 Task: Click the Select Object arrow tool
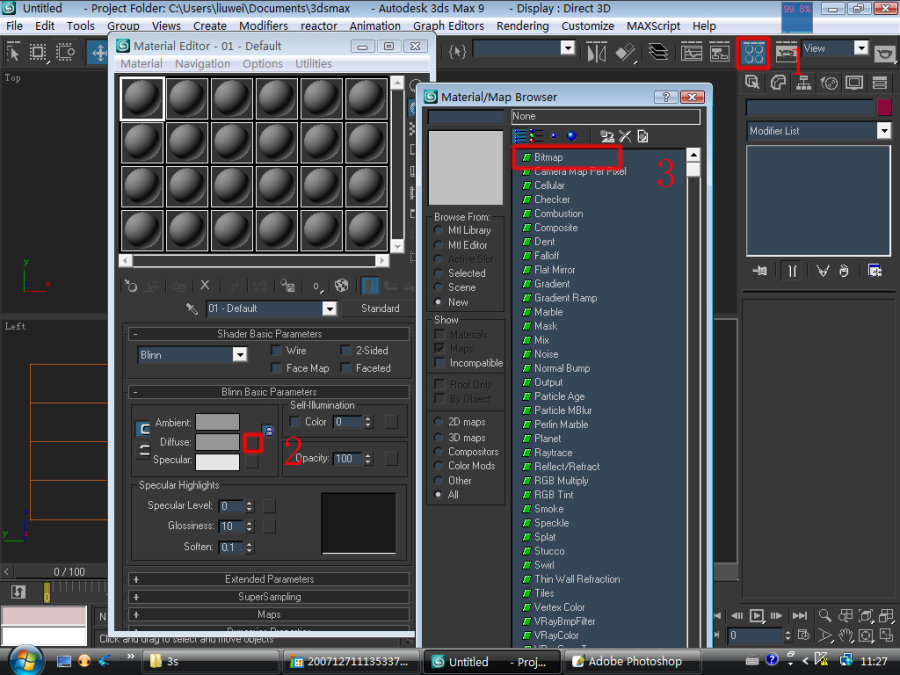pos(13,53)
